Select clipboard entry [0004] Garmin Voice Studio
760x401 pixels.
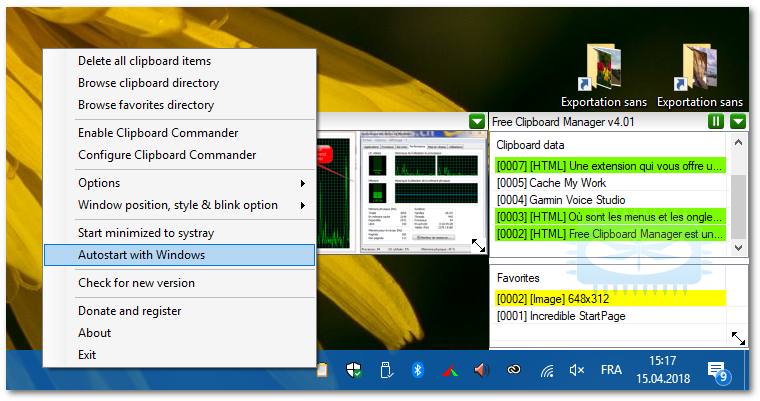(610, 200)
